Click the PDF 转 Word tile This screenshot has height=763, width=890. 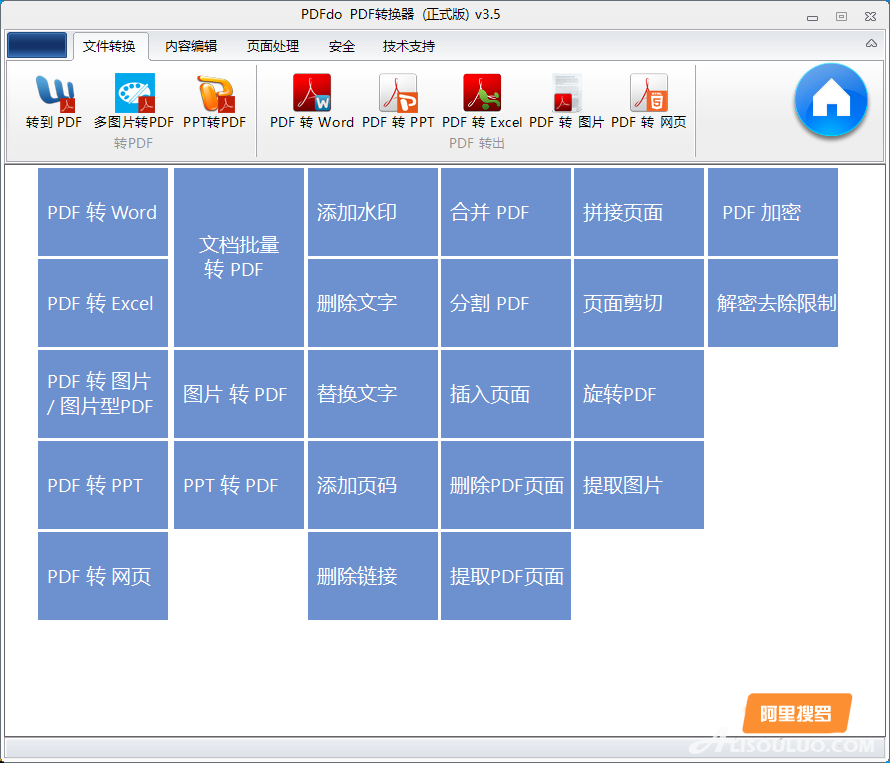103,212
